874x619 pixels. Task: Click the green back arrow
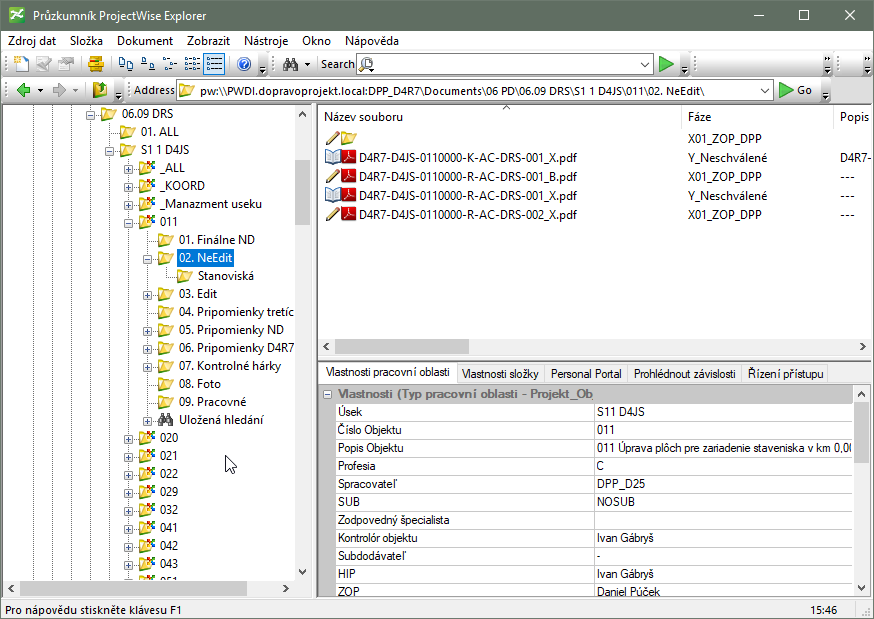[x=24, y=90]
